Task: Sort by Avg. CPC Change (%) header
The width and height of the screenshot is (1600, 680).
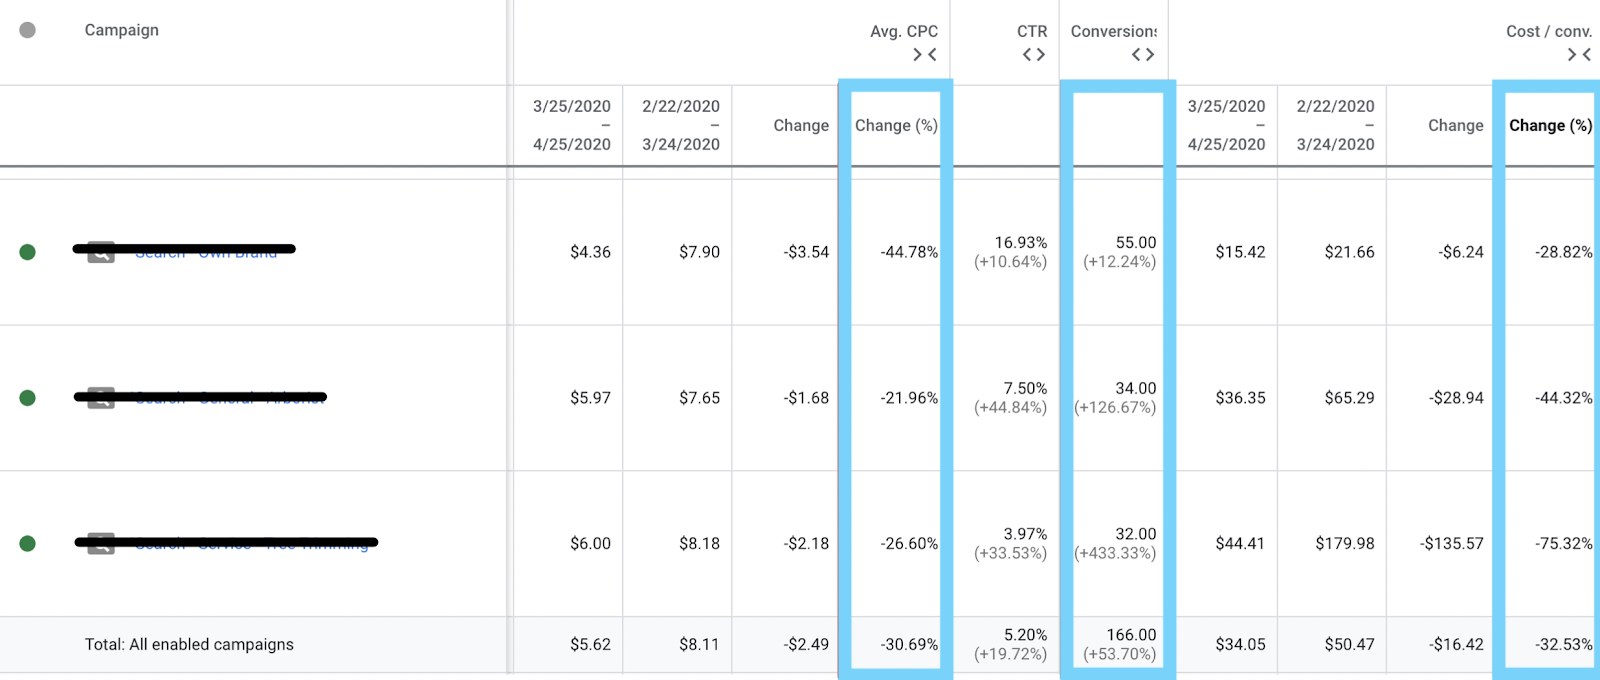Action: (896, 125)
